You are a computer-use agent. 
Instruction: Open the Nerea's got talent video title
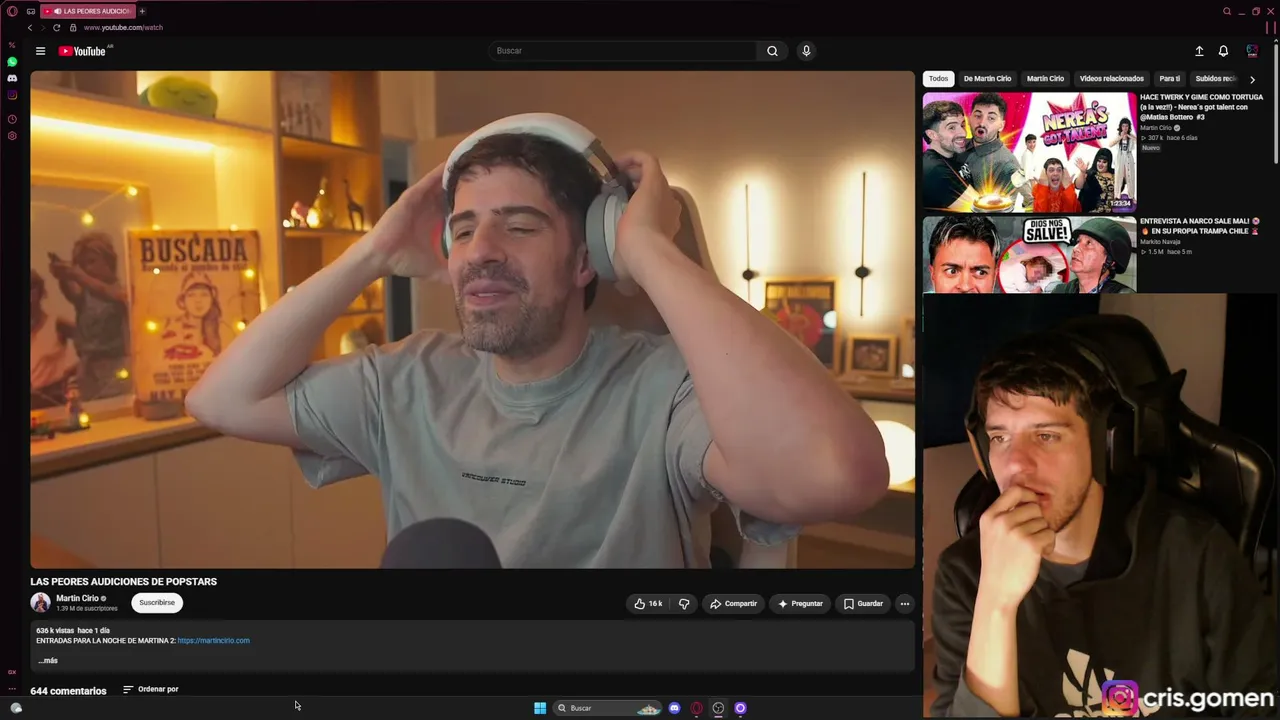click(1201, 107)
